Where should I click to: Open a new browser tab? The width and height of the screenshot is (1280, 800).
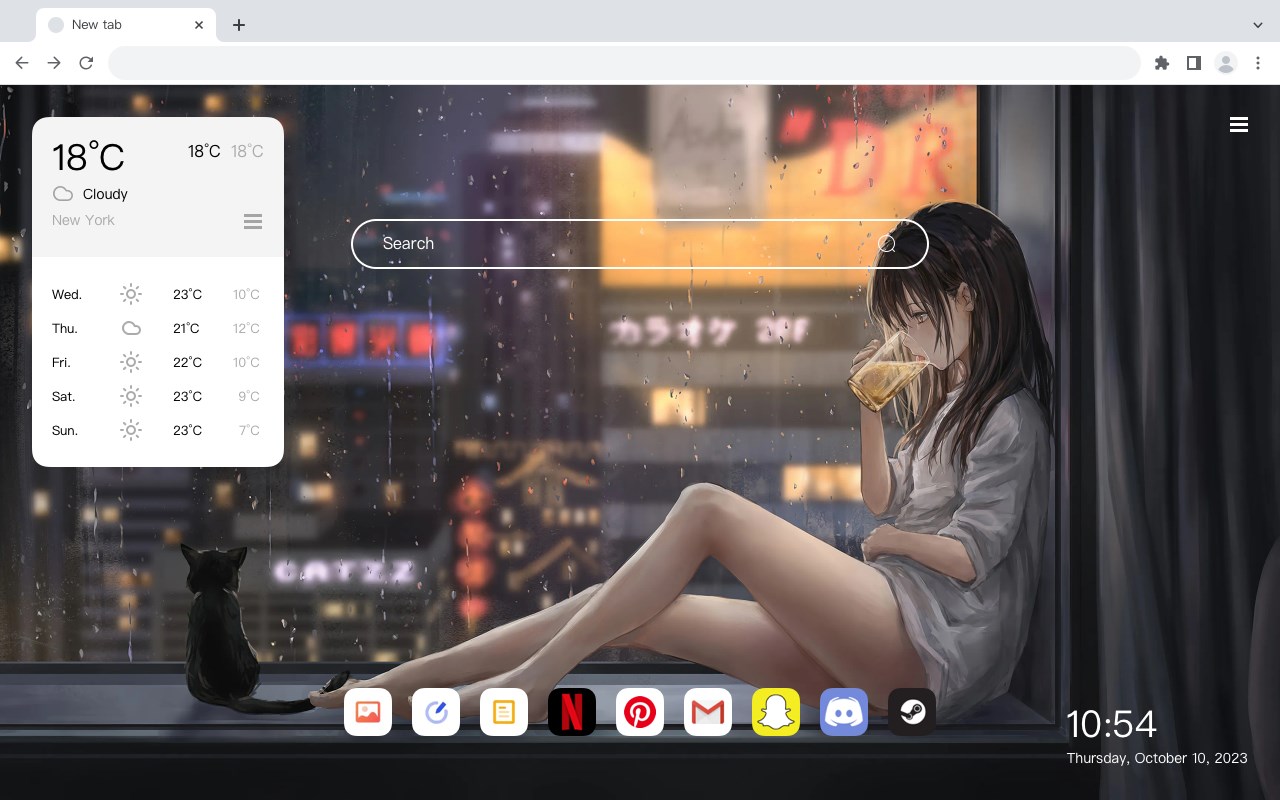[x=238, y=25]
